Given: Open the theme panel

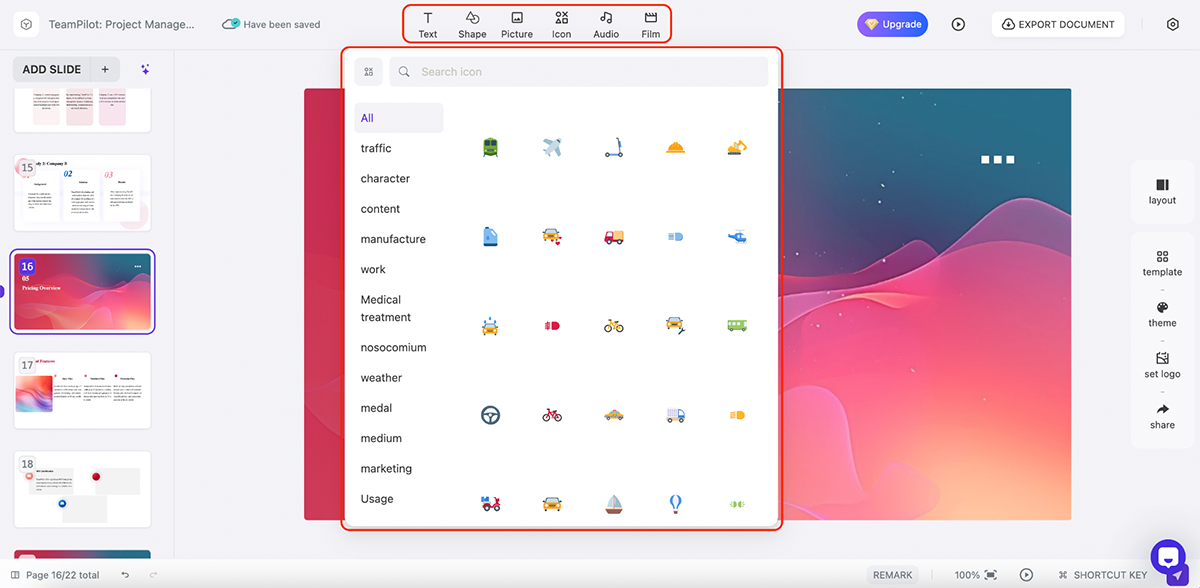Looking at the screenshot, I should [x=1161, y=315].
